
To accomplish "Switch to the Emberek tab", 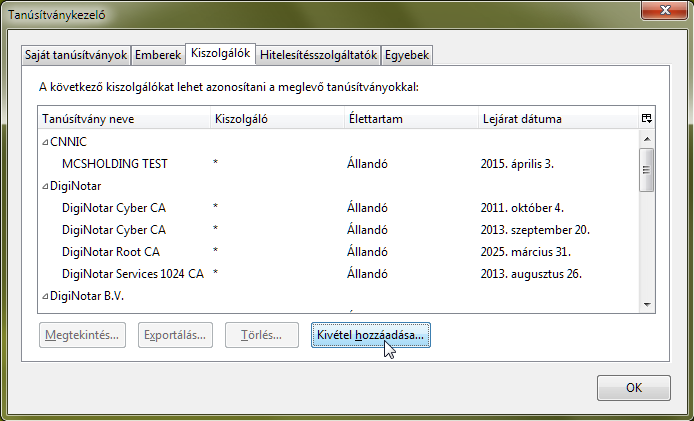I will pyautogui.click(x=158, y=55).
